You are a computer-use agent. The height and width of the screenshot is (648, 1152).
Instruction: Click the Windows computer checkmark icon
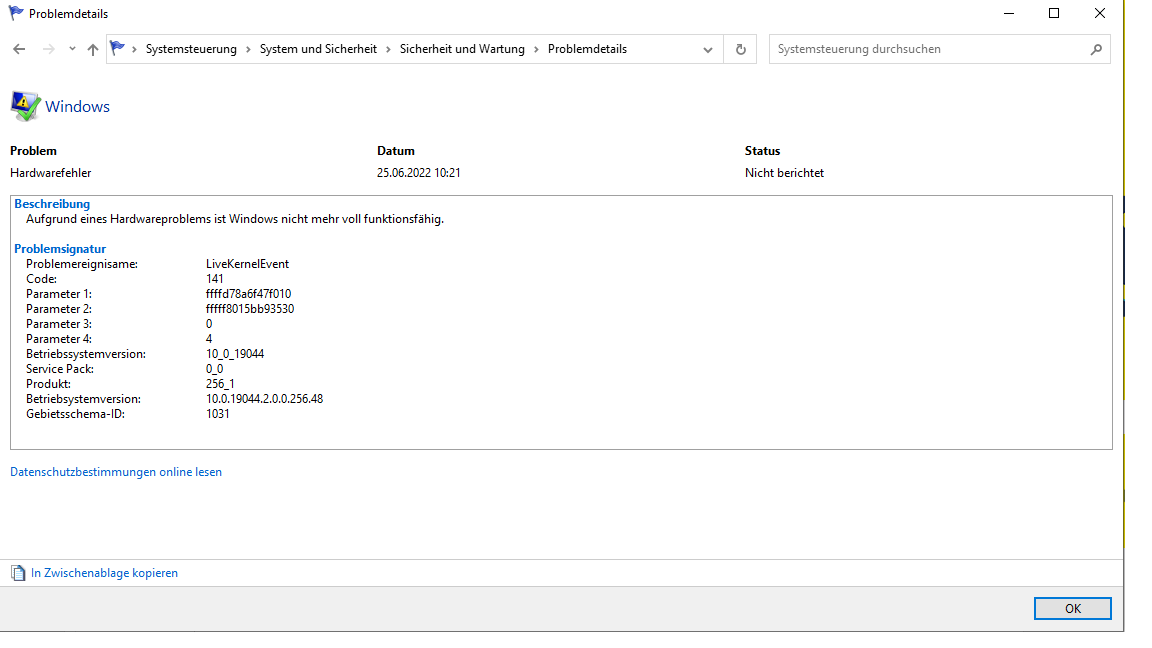click(25, 106)
